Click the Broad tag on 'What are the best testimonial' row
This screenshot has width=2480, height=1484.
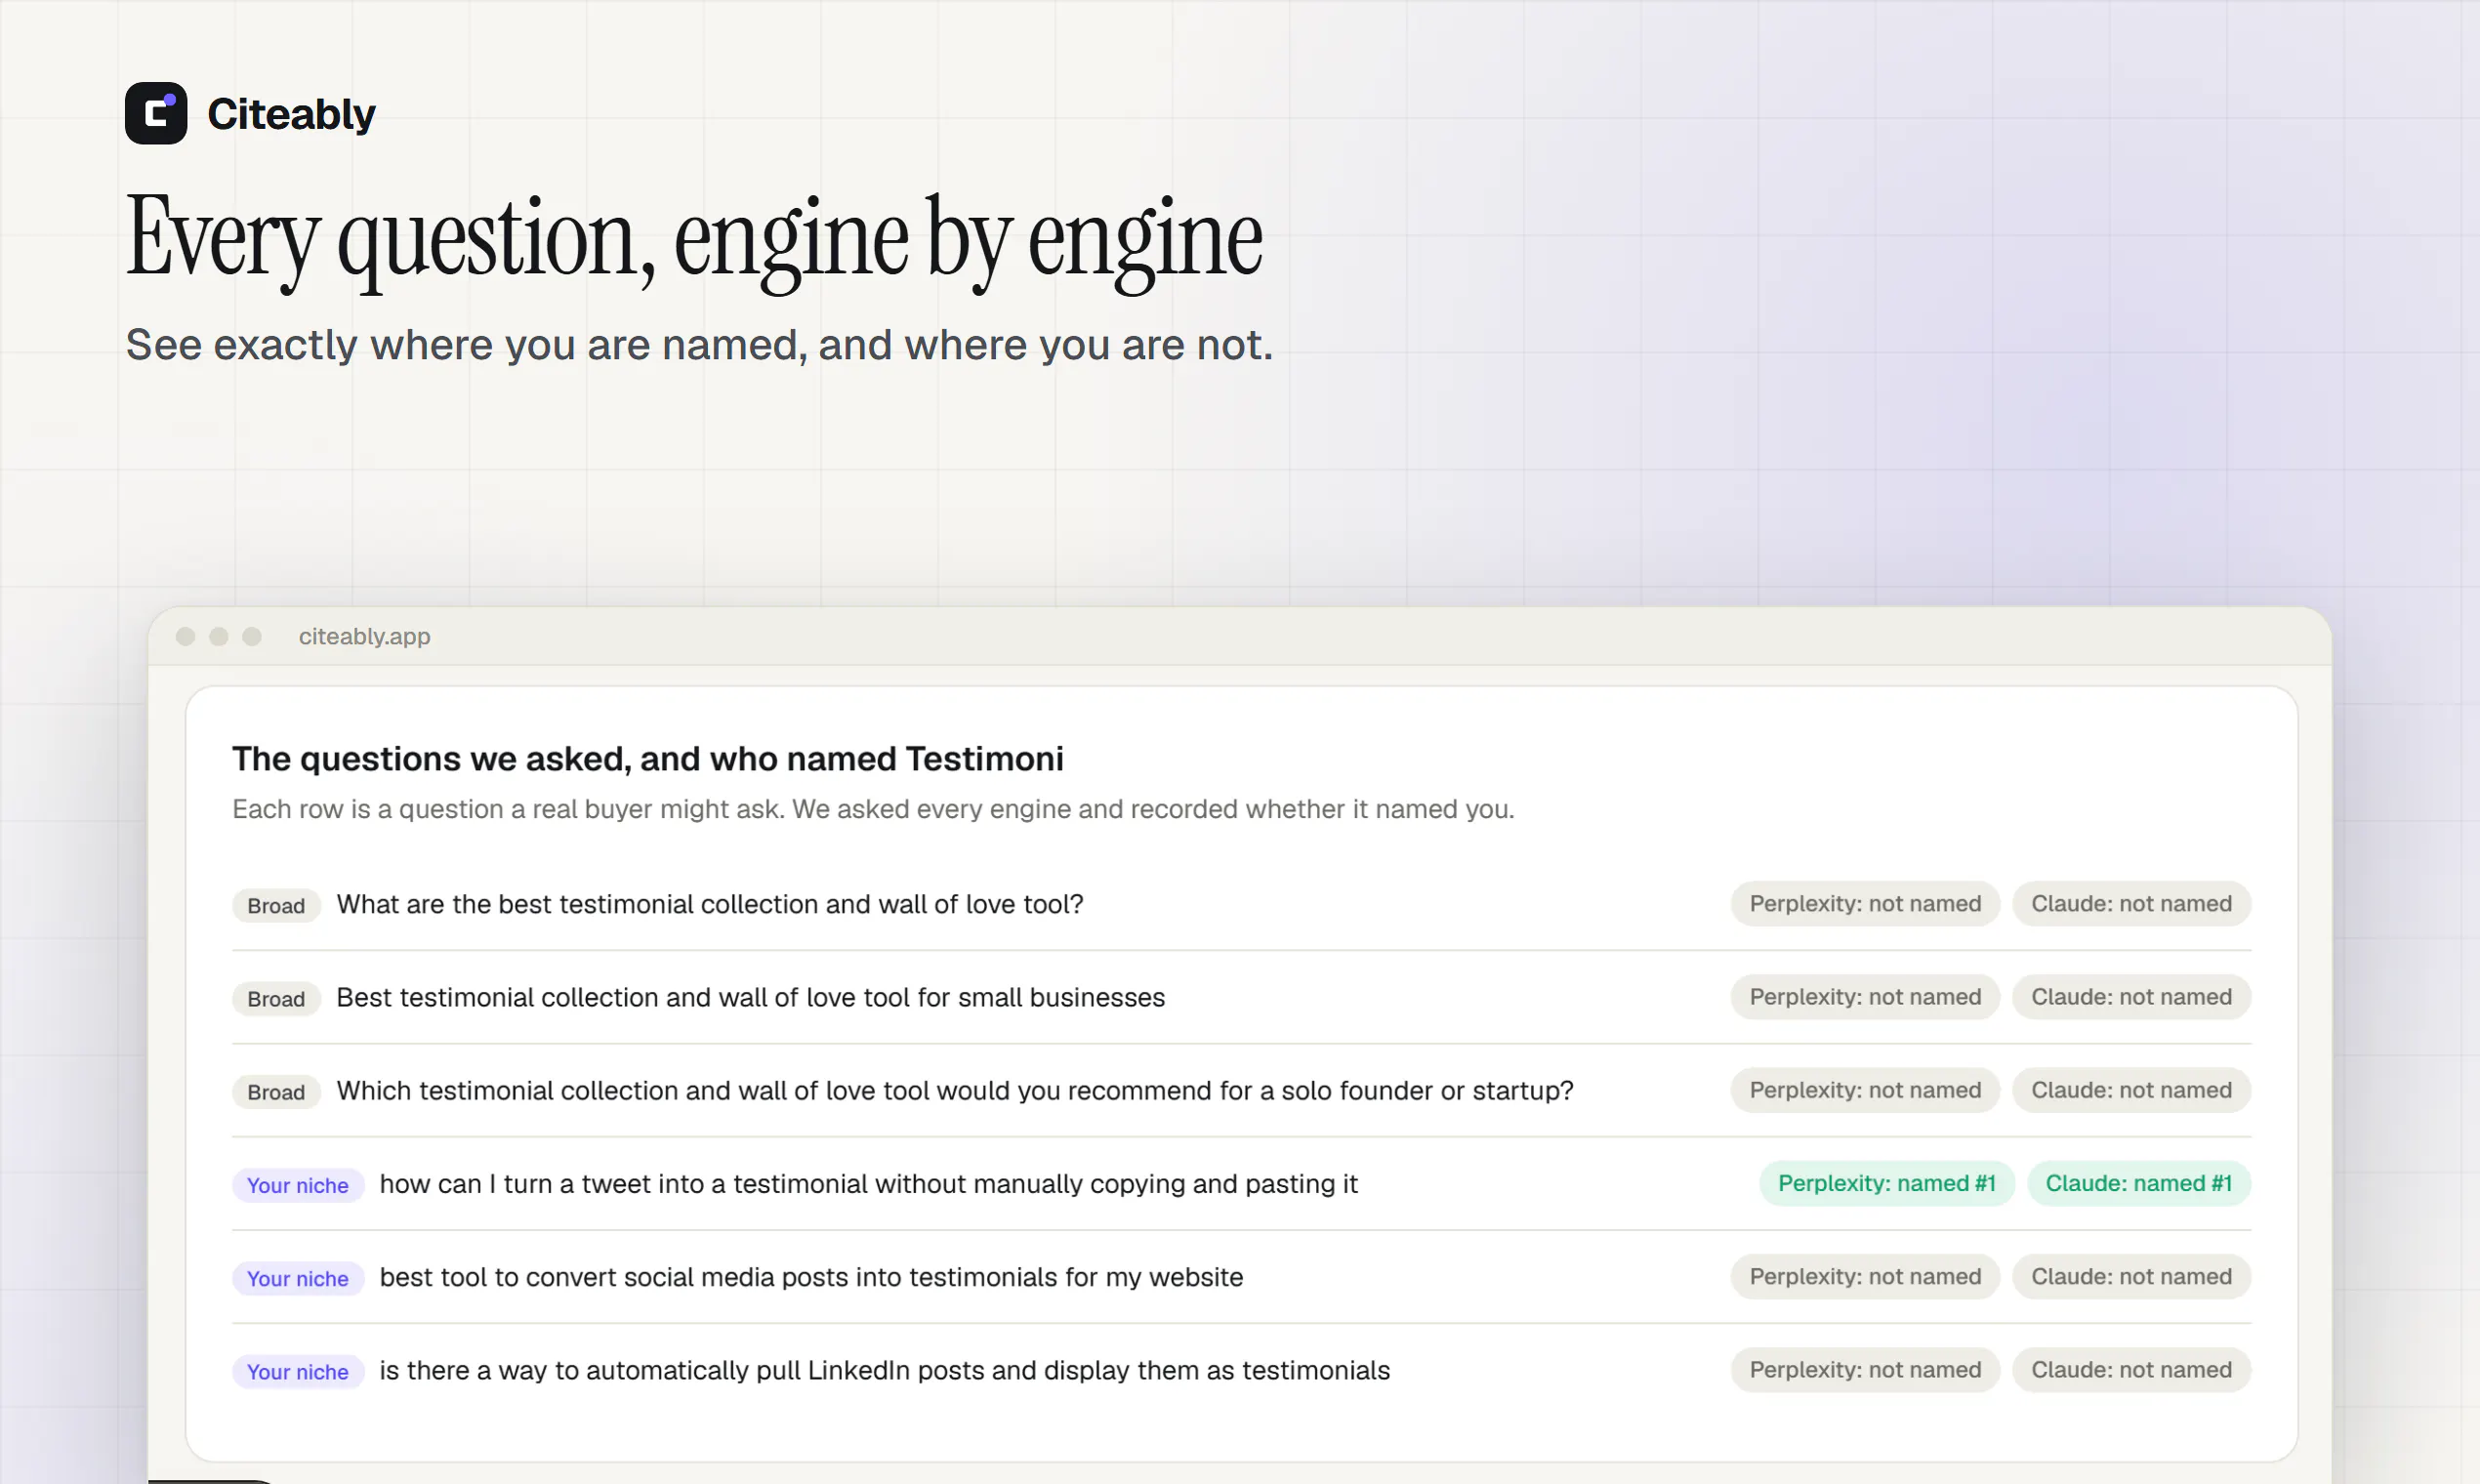click(276, 905)
